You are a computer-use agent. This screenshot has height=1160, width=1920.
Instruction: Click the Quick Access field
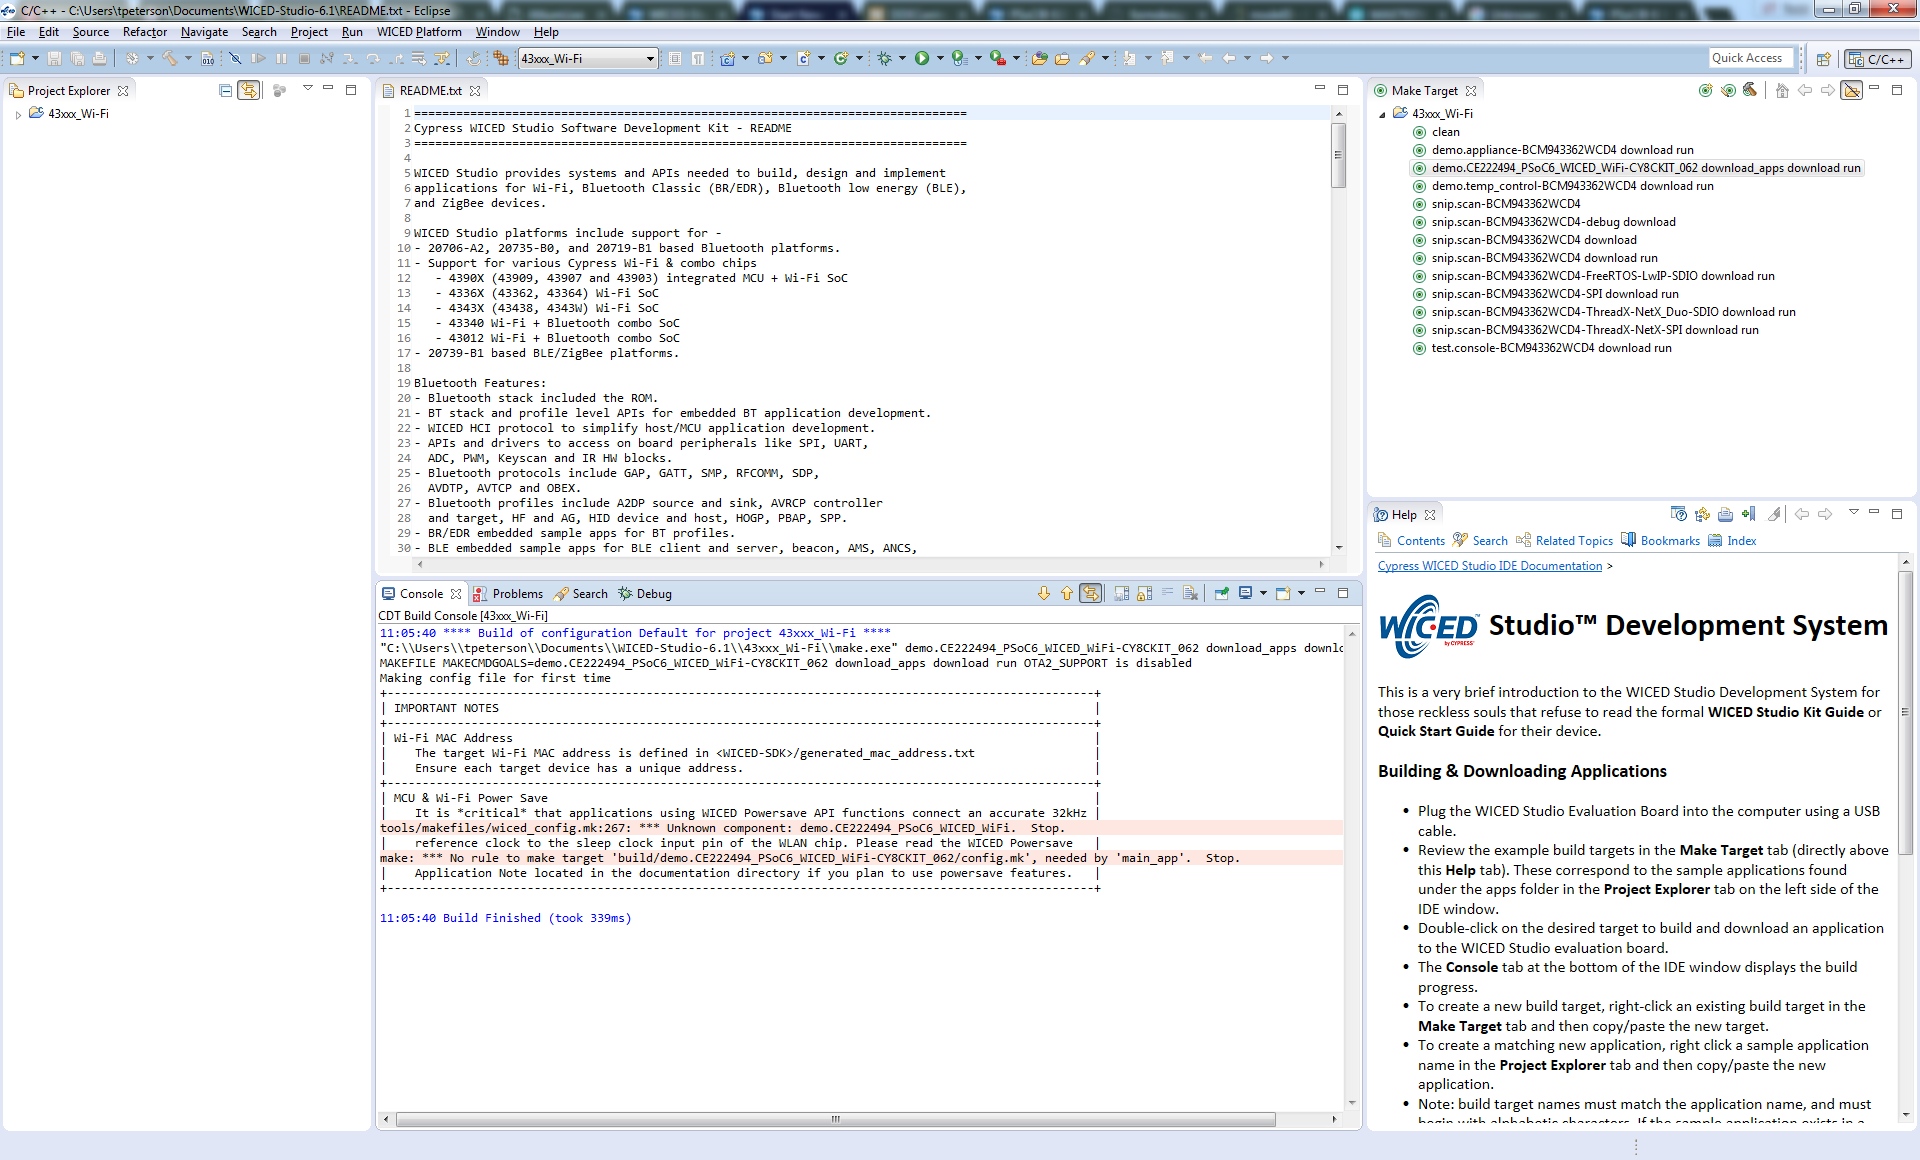(x=1750, y=58)
